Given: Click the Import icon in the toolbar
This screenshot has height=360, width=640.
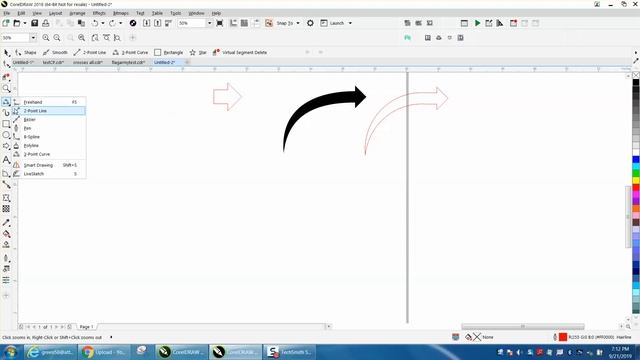Looking at the screenshot, I should coord(147,23).
